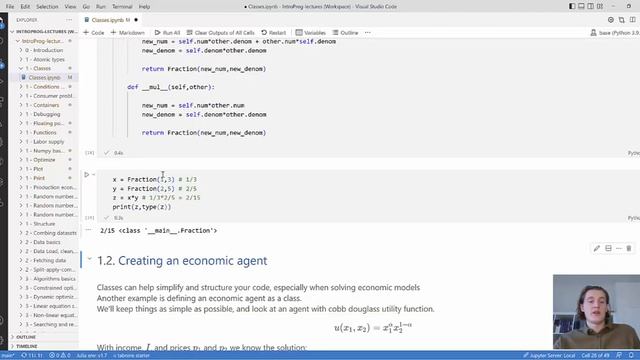The image size is (640, 360).
Task: Expand the '2 - Fetching data' folder
Action: click(x=44, y=260)
